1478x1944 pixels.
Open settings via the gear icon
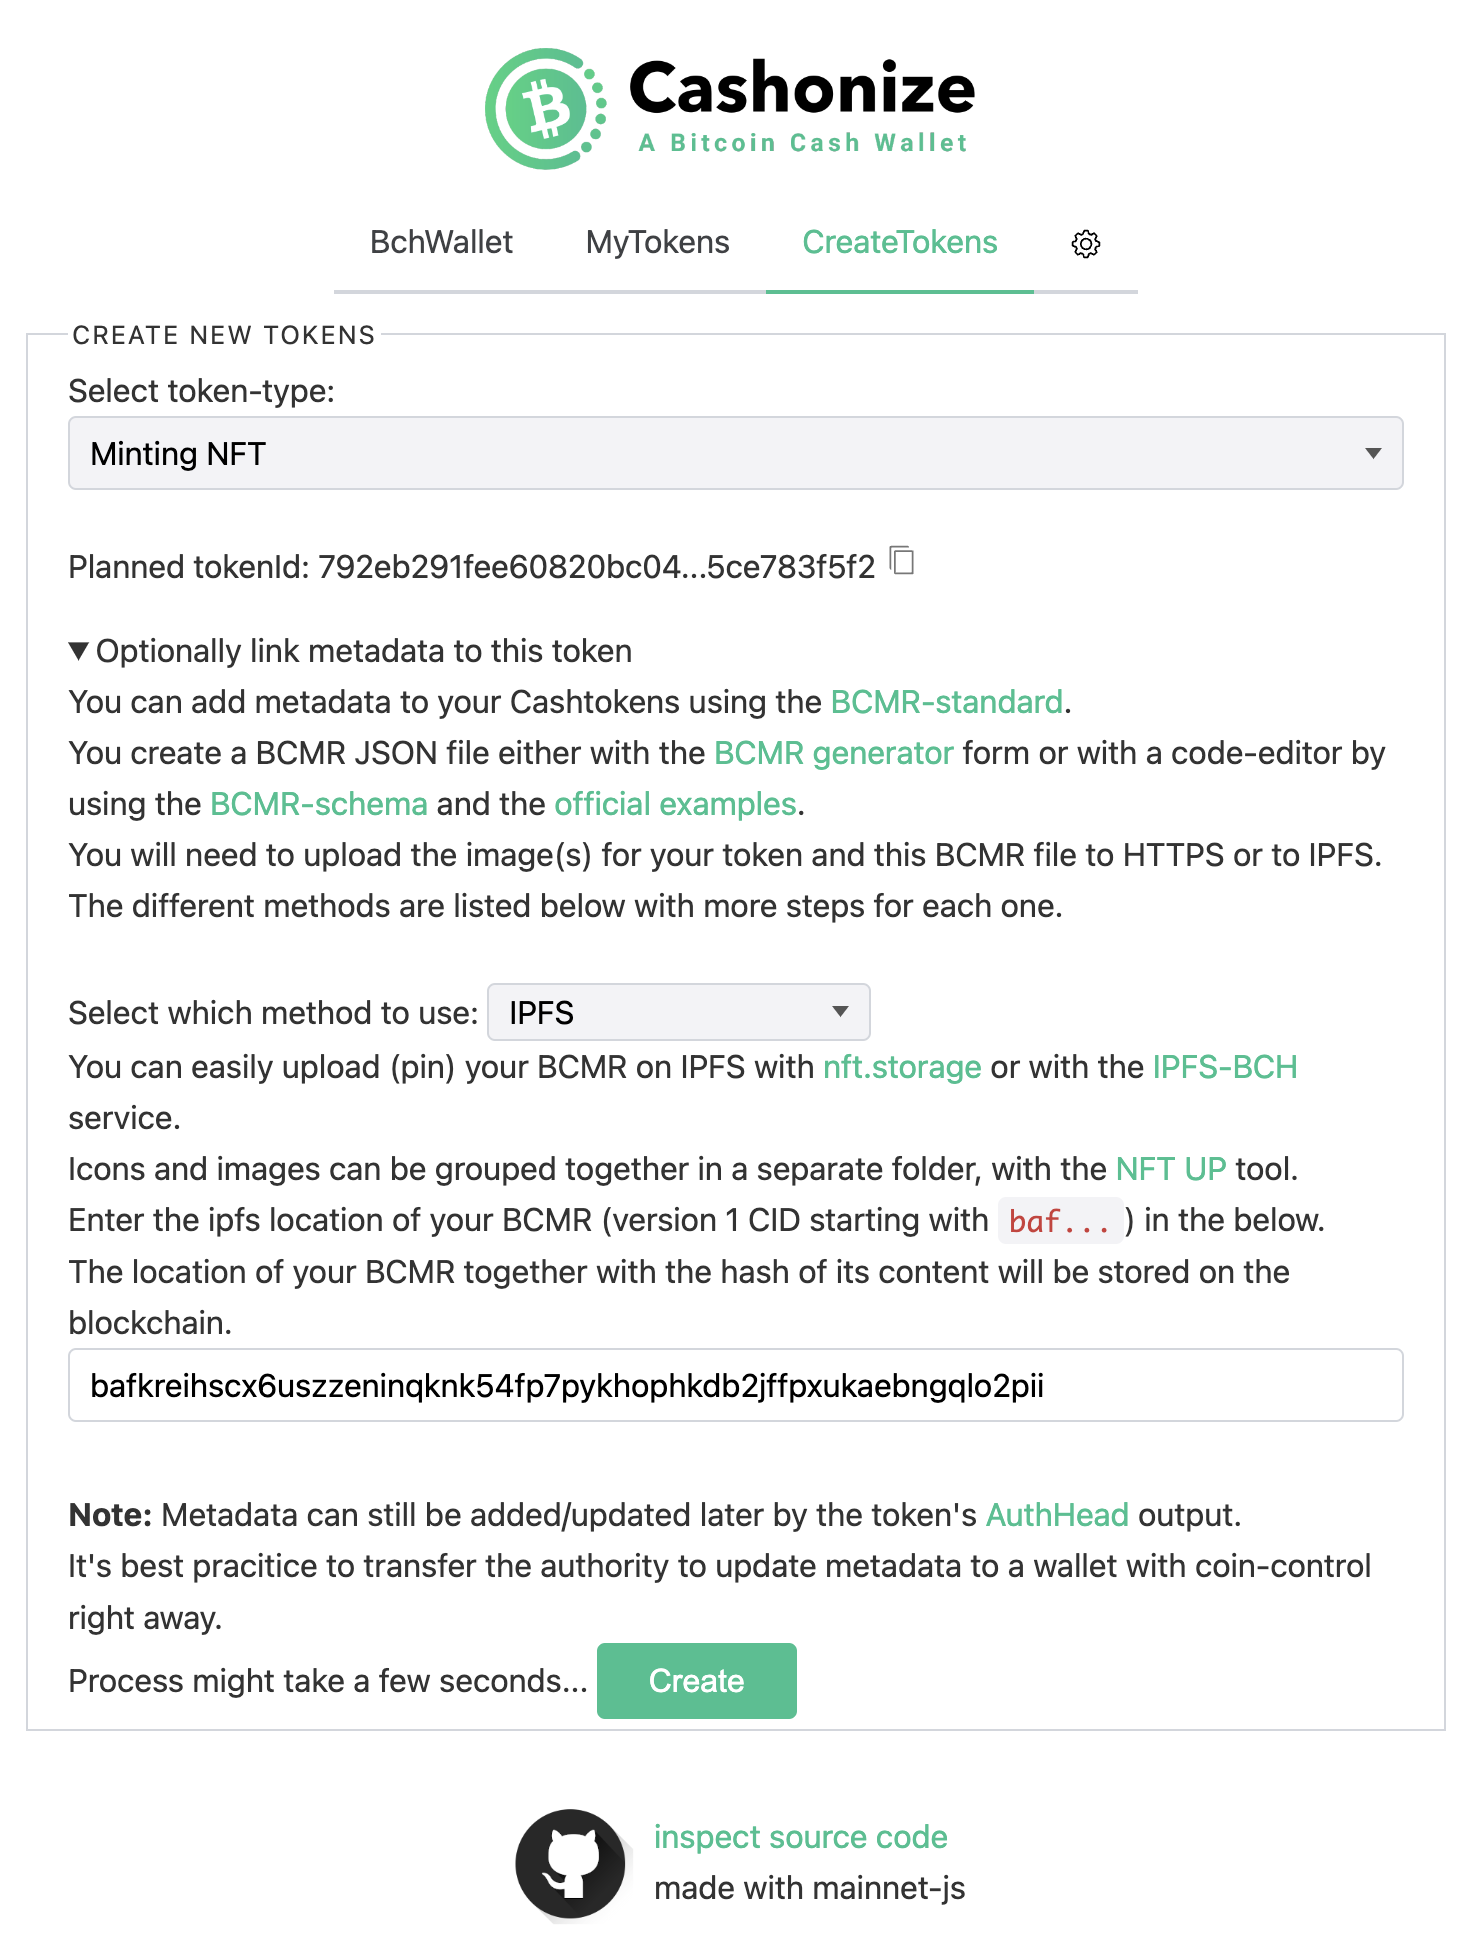click(x=1085, y=243)
